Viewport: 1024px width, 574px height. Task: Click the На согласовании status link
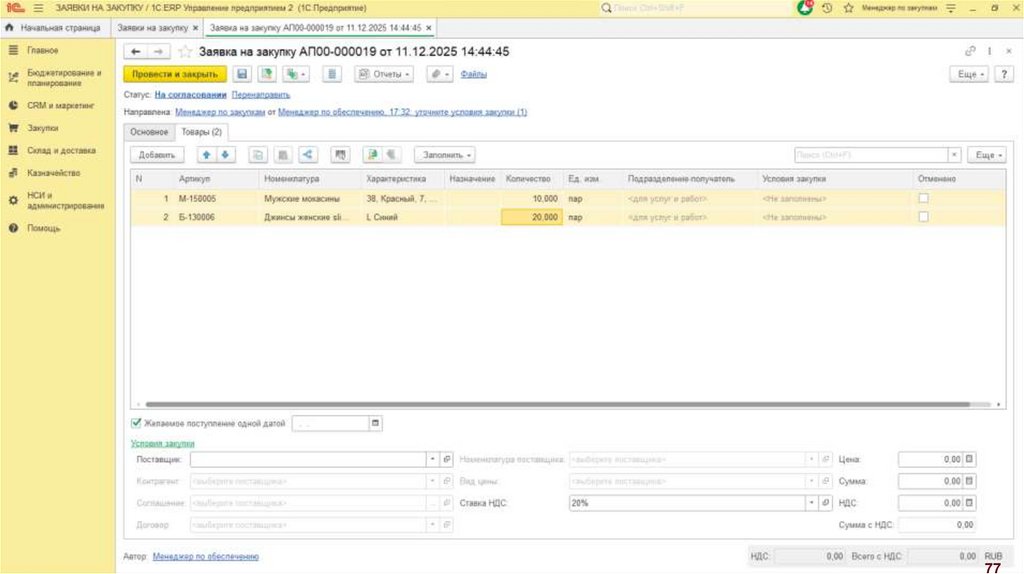[x=191, y=95]
